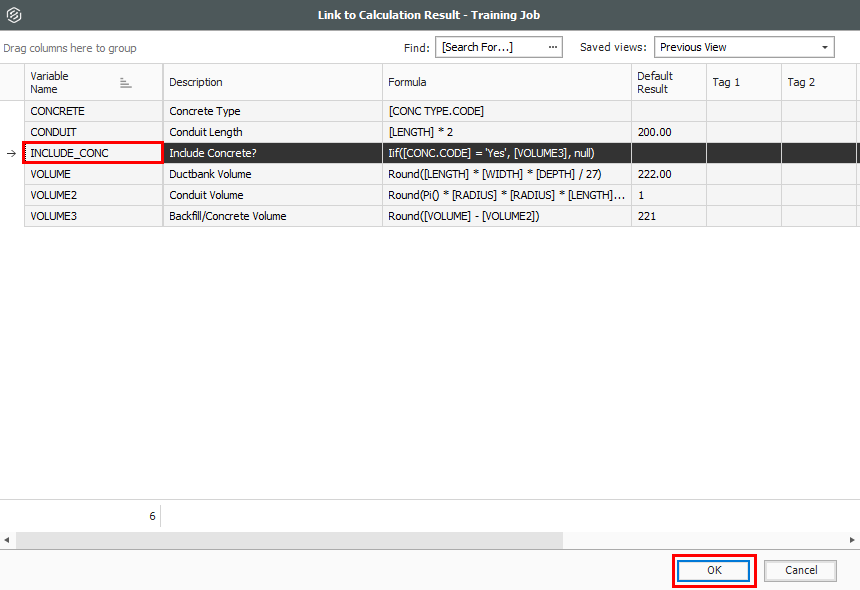Select the CONCRETE variable row
The image size is (860, 590).
[93, 111]
